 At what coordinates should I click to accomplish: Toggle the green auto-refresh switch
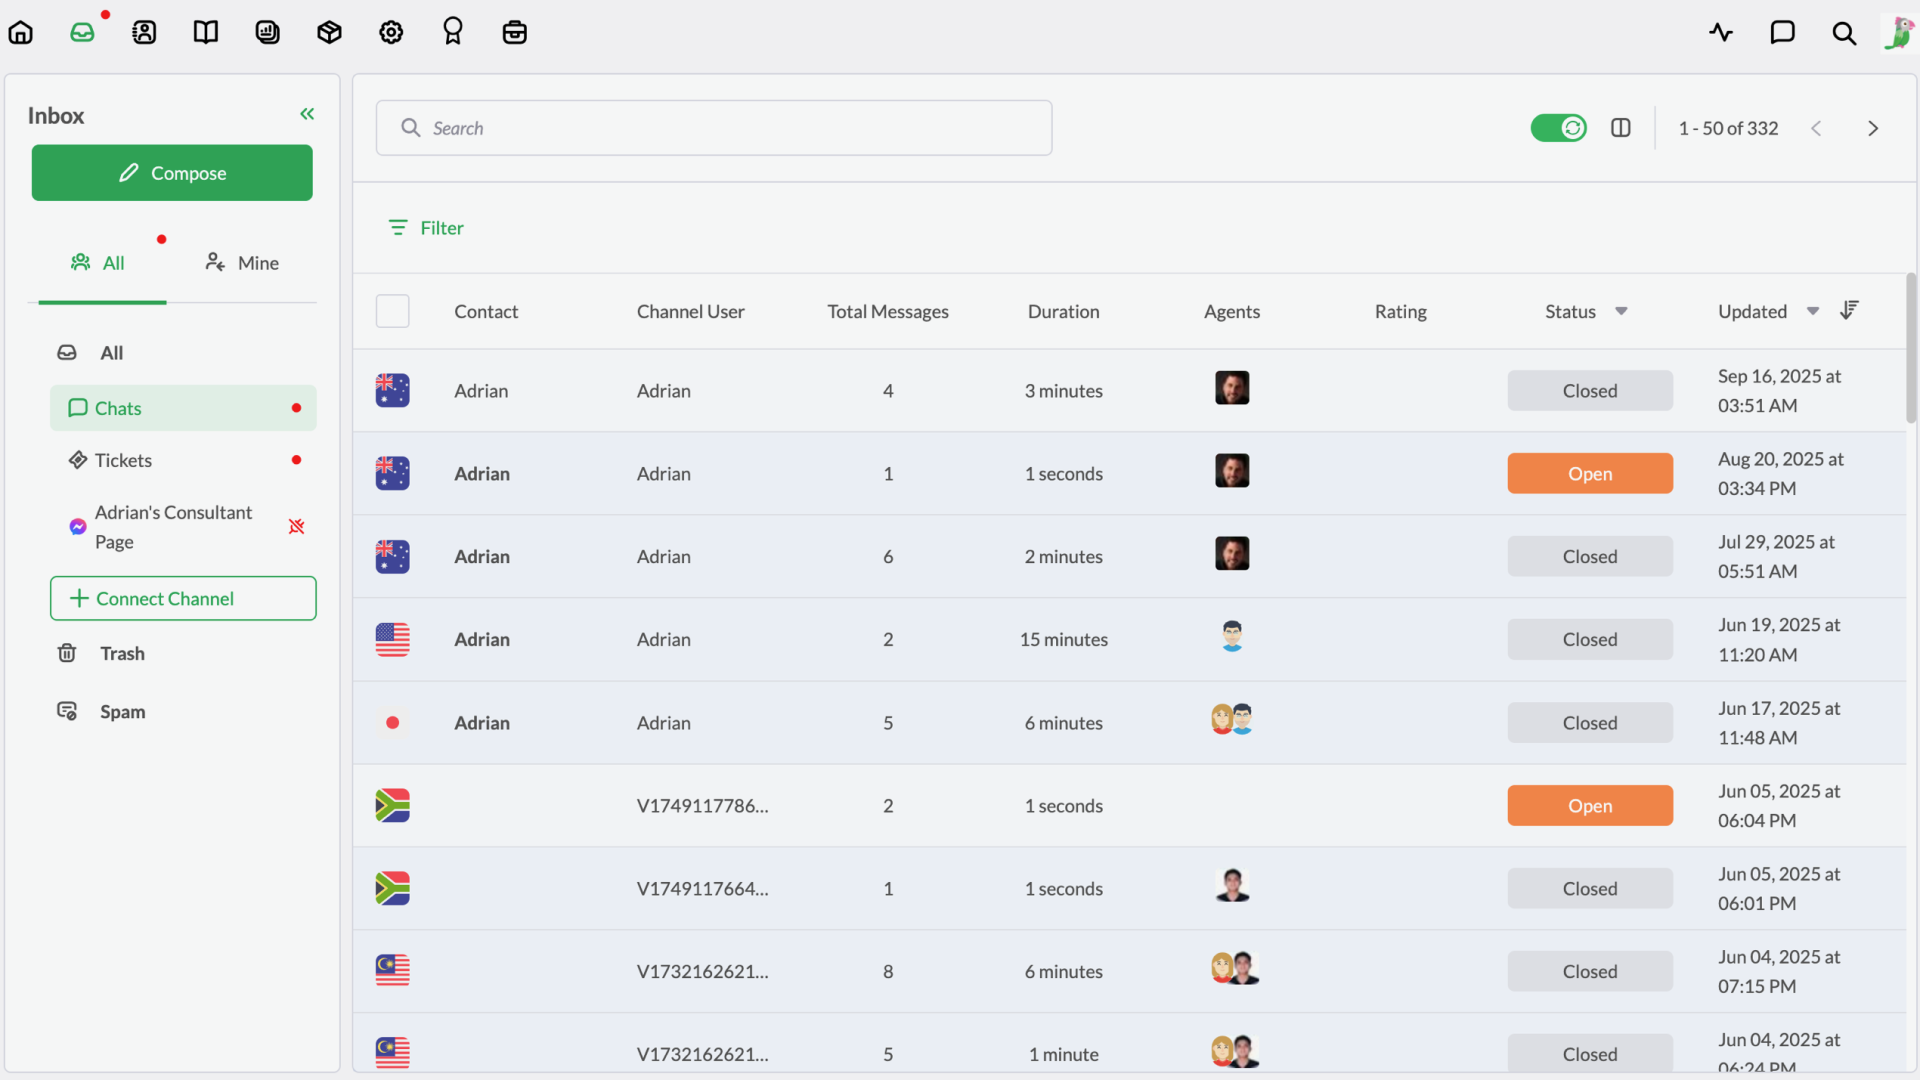[x=1558, y=128]
